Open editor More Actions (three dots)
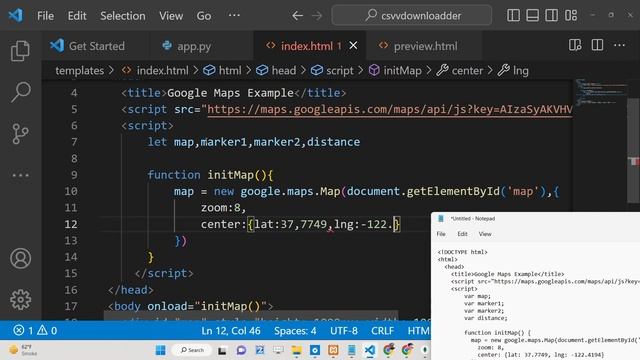The height and width of the screenshot is (360, 640). coord(619,45)
